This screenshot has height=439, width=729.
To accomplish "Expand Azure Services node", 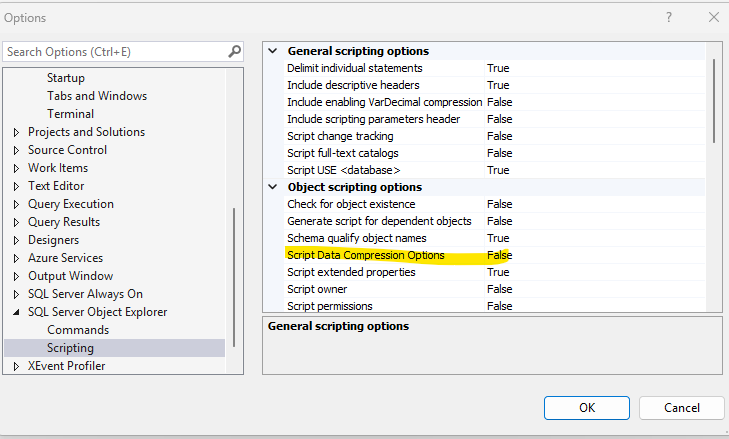I will click(x=16, y=259).
